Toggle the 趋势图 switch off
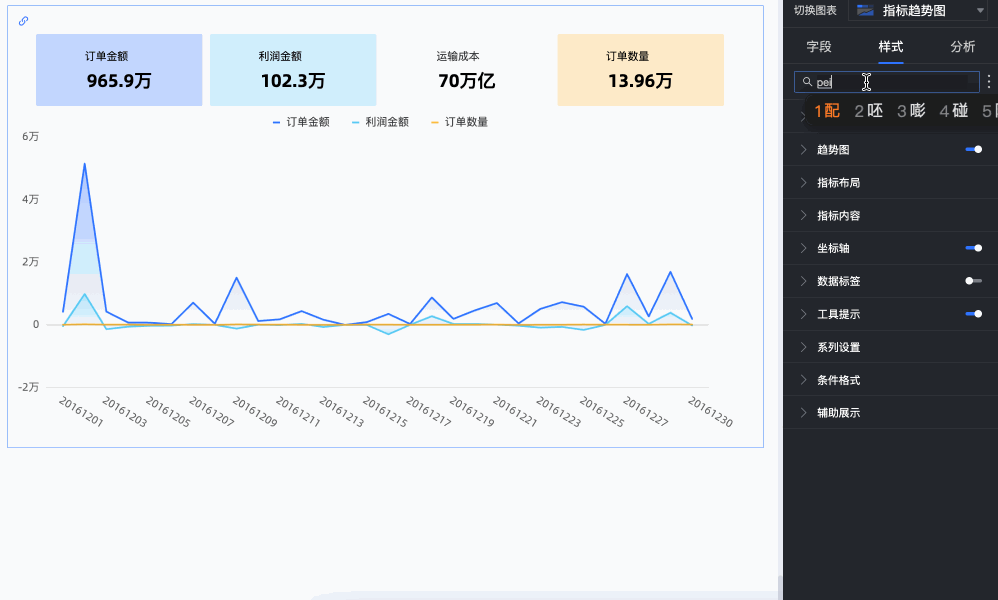 click(973, 149)
